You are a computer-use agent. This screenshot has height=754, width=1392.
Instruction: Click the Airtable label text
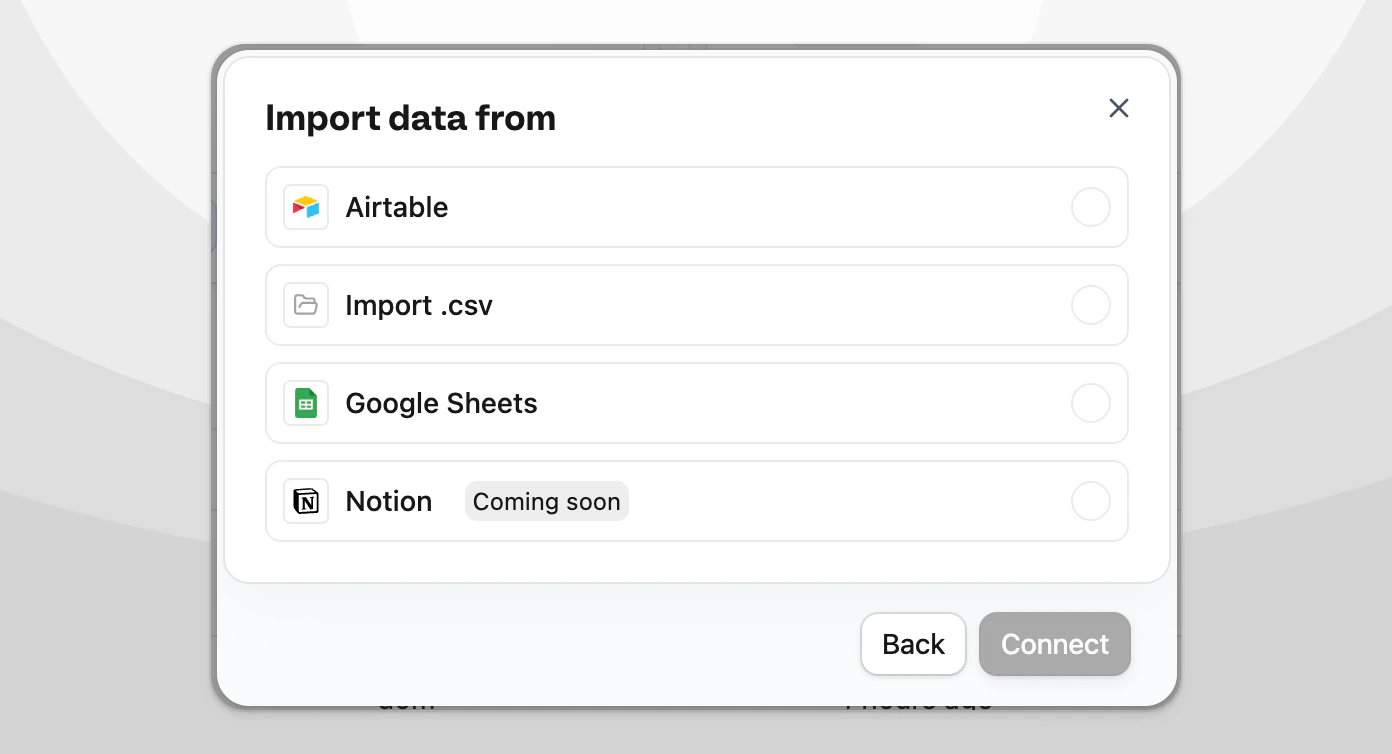(x=396, y=207)
